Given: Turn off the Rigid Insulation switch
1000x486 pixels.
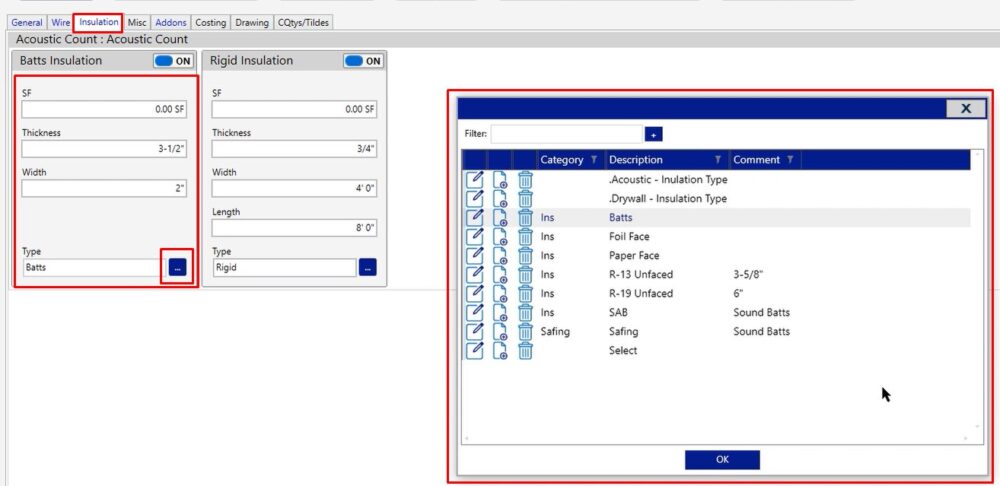Looking at the screenshot, I should 362,61.
